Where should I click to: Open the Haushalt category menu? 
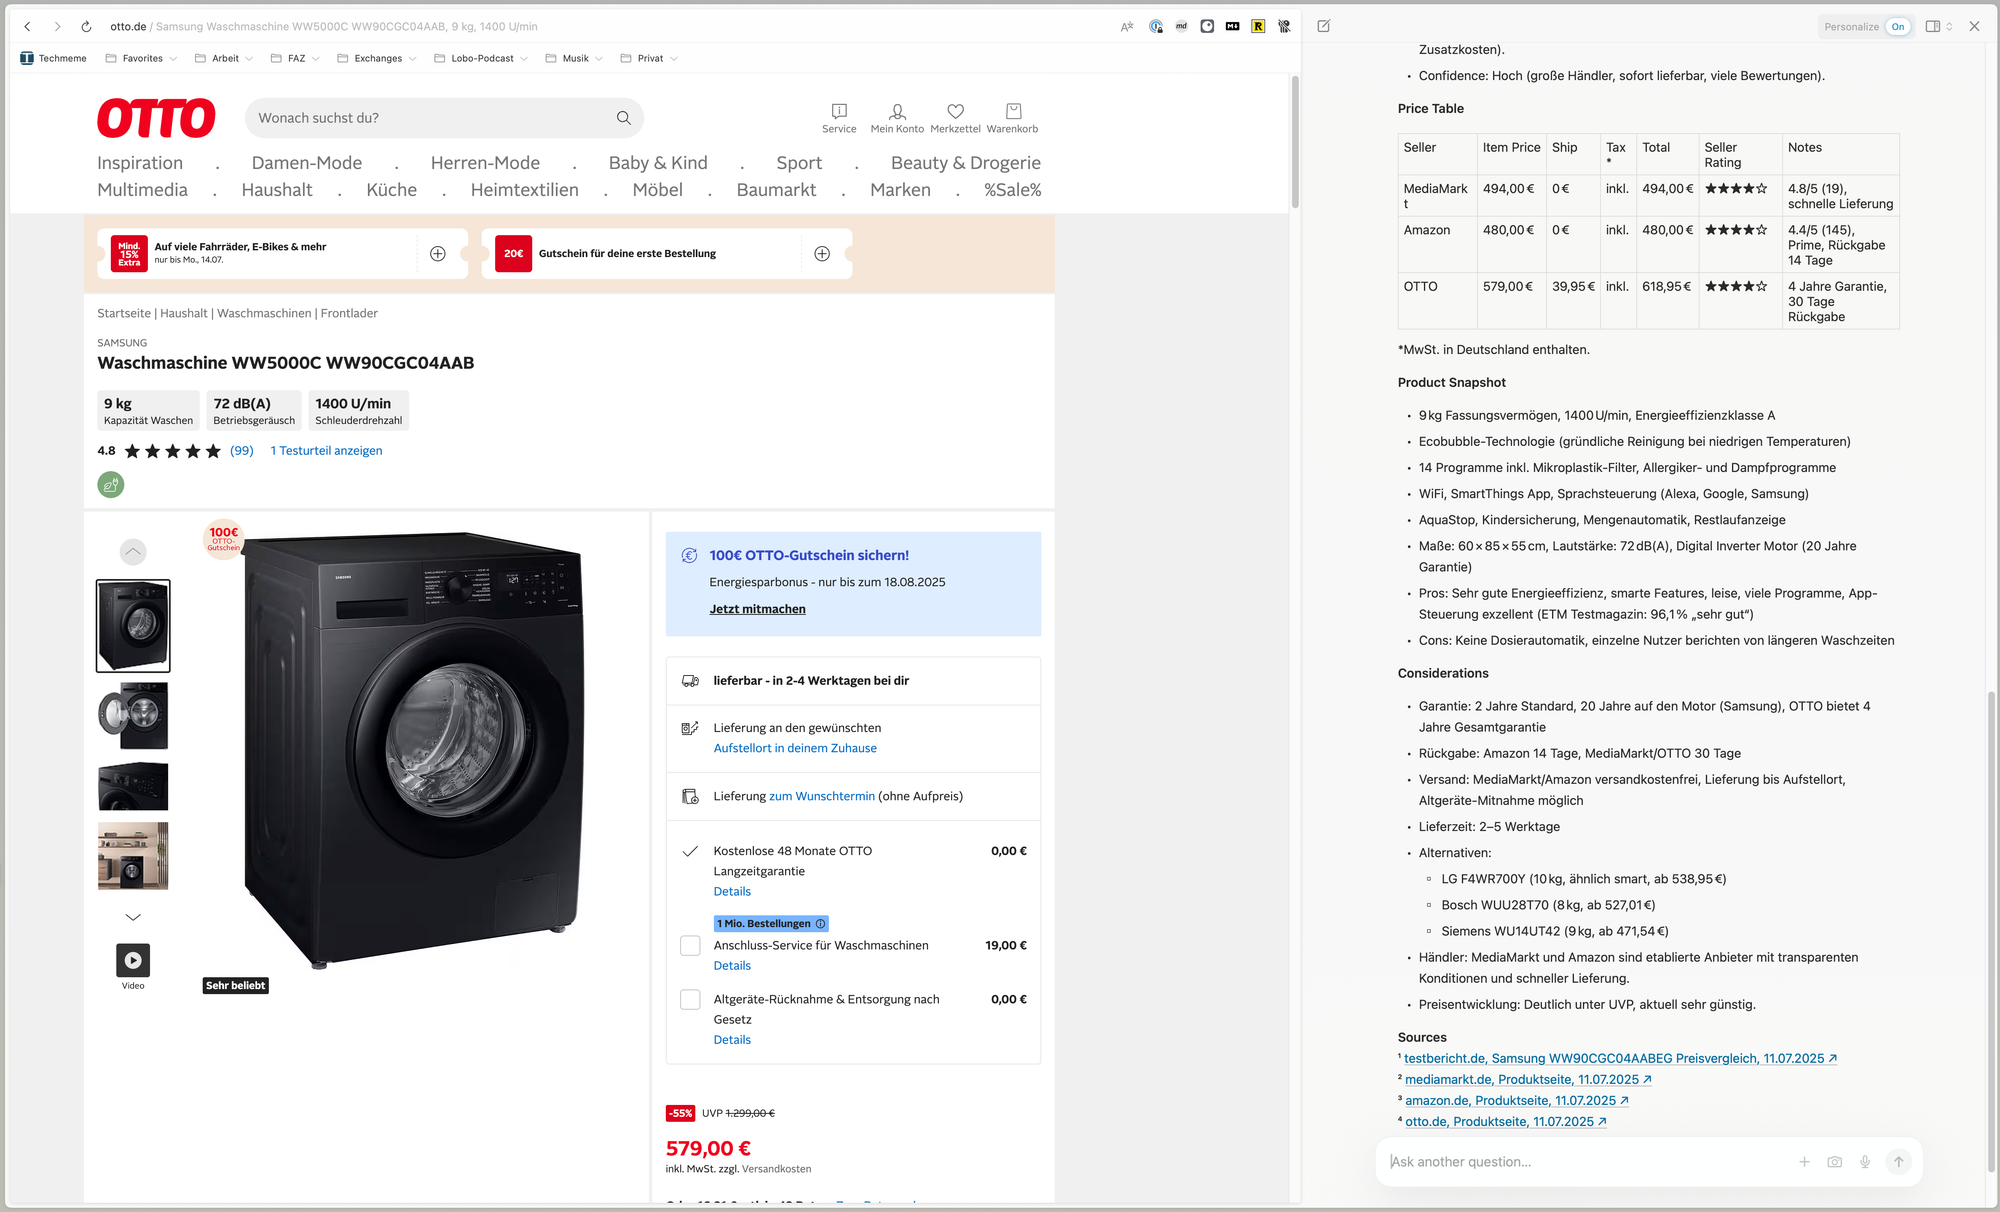pyautogui.click(x=276, y=190)
